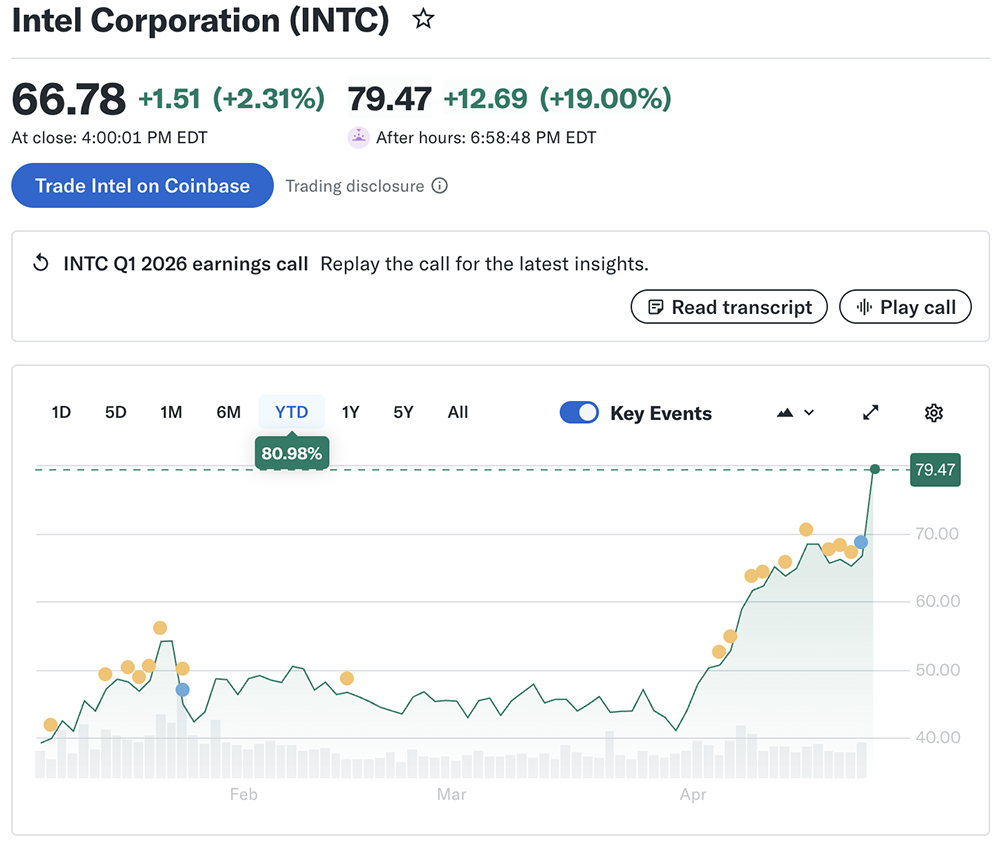Expand chart to full screen
Image resolution: width=1000 pixels, height=847 pixels.
pos(871,413)
